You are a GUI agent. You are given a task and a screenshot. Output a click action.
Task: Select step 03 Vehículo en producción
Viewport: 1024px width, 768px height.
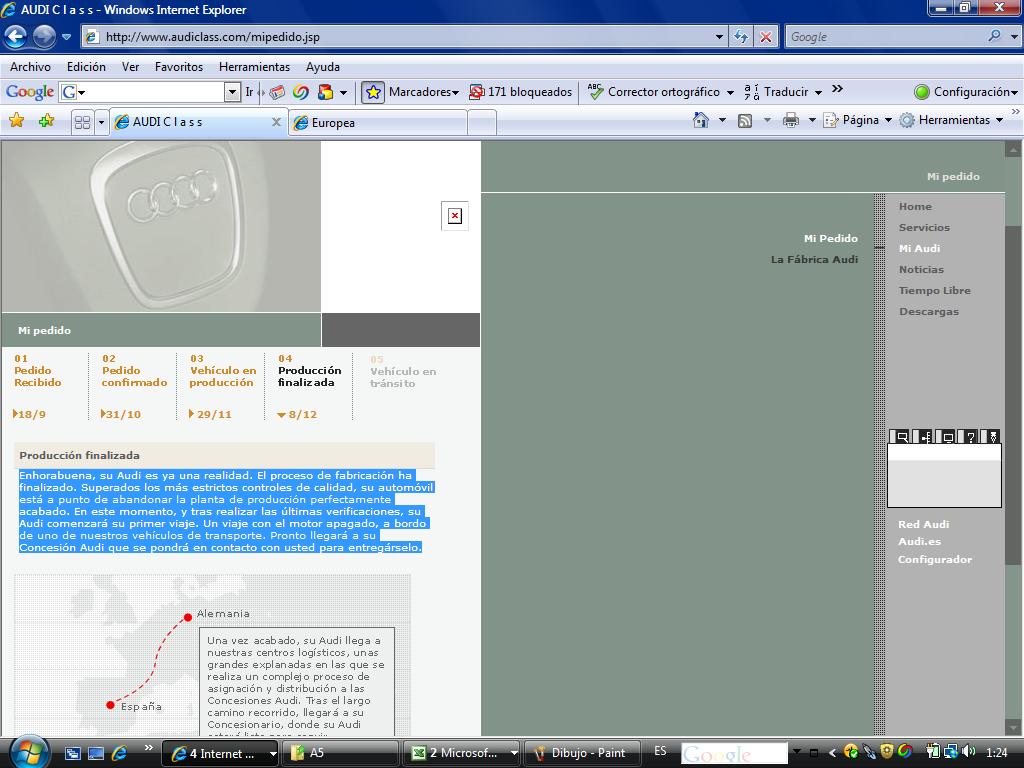223,371
